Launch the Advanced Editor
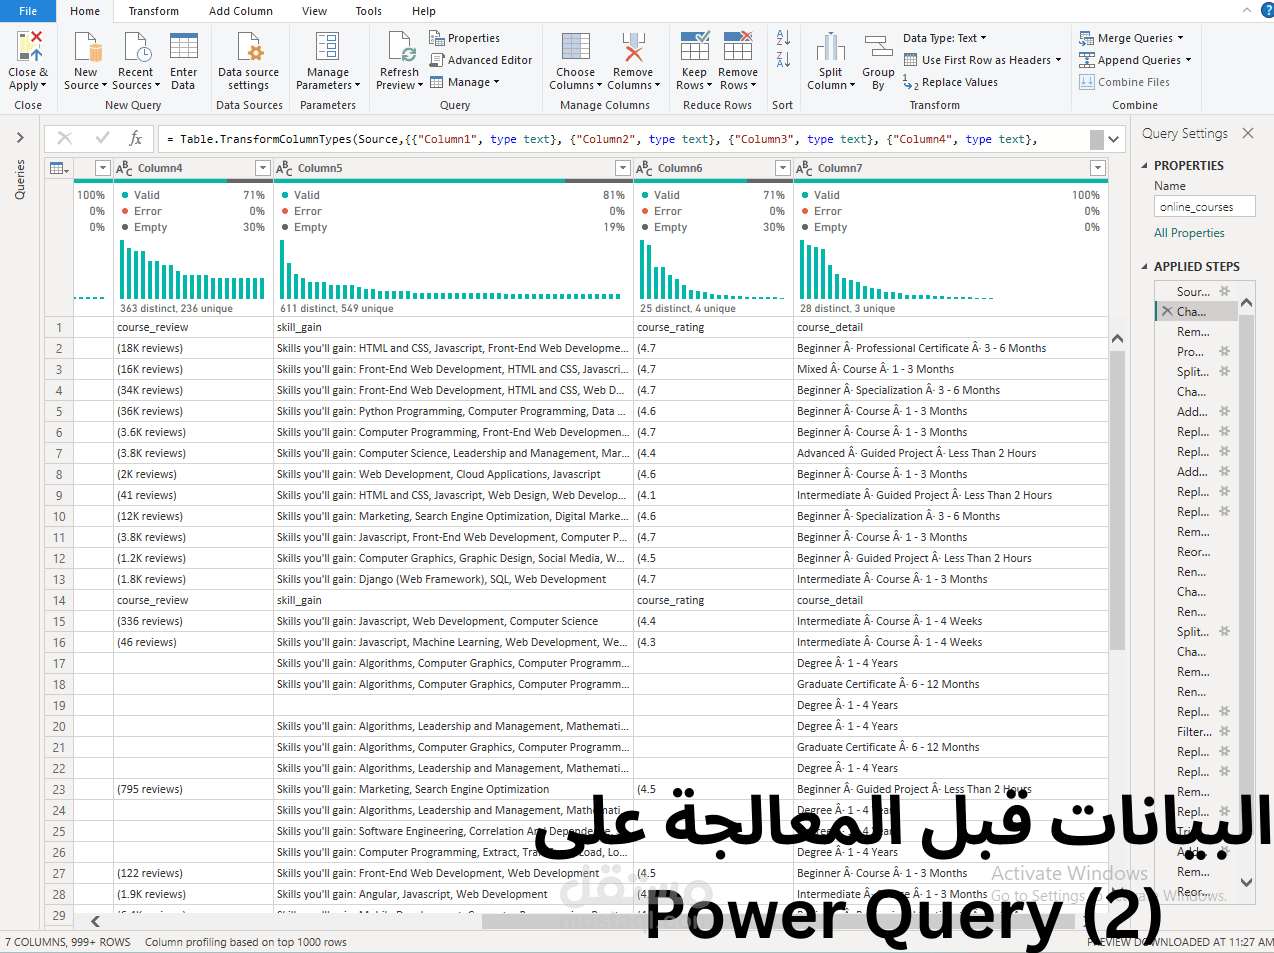The image size is (1274, 953). [481, 60]
